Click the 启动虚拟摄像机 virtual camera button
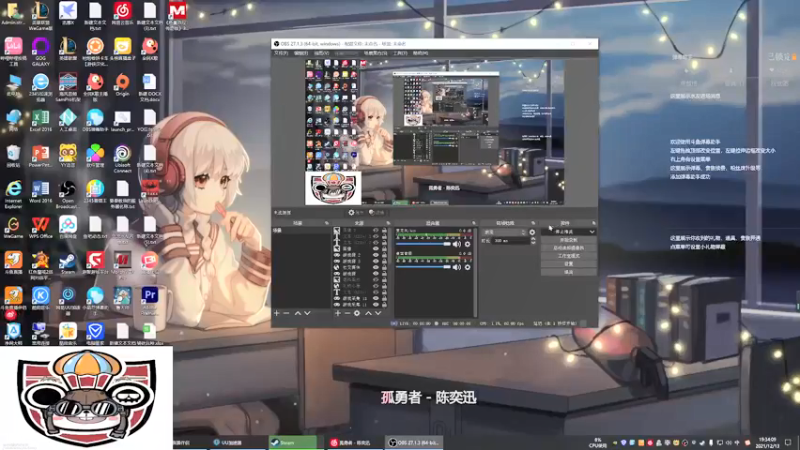 click(x=569, y=248)
